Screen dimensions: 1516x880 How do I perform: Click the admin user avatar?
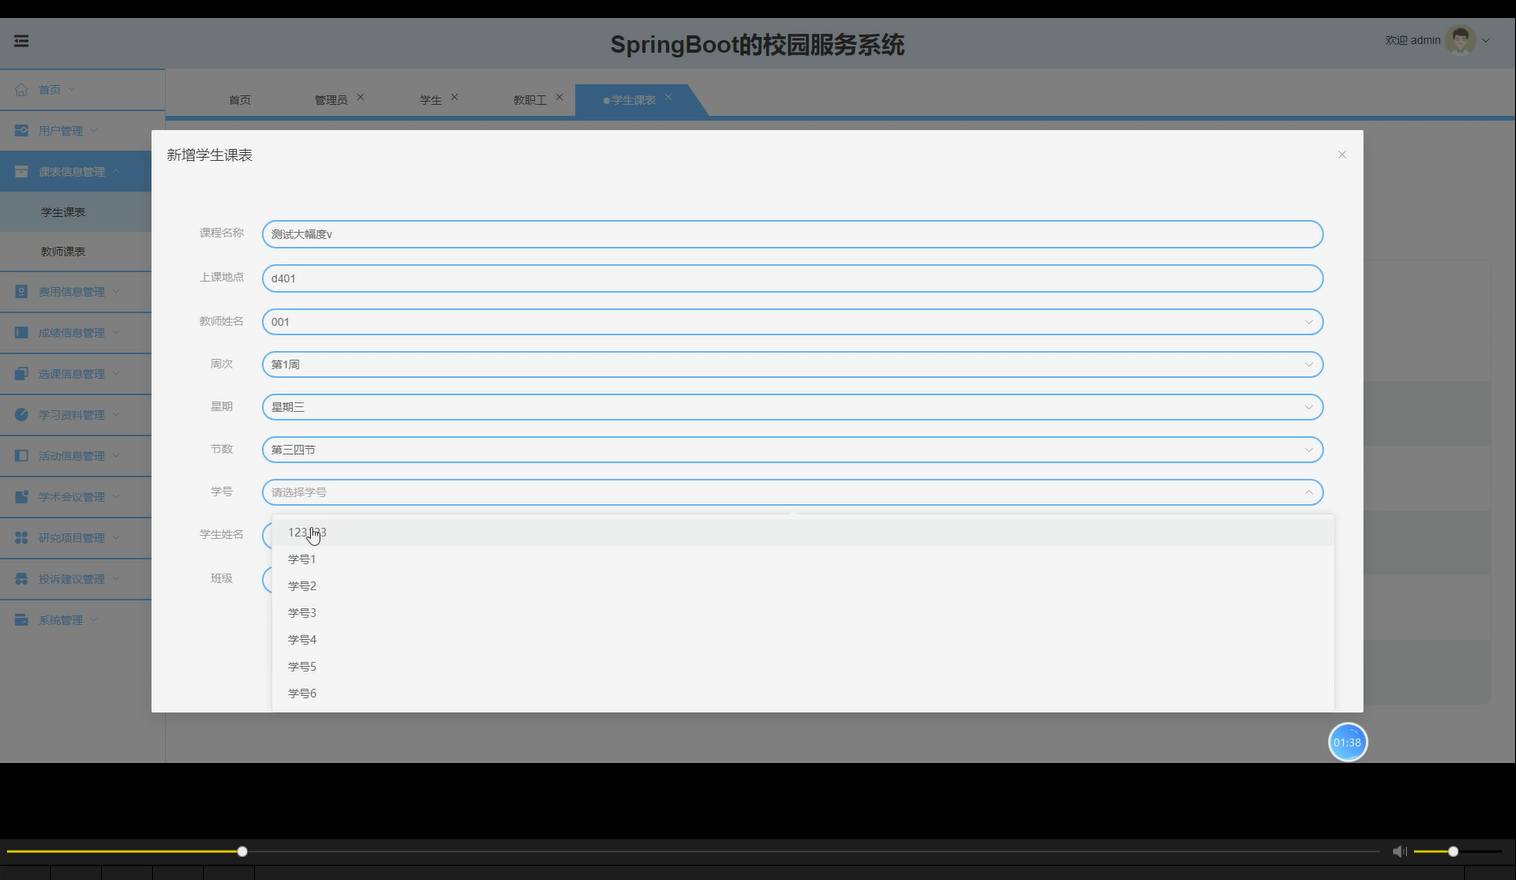click(x=1460, y=40)
